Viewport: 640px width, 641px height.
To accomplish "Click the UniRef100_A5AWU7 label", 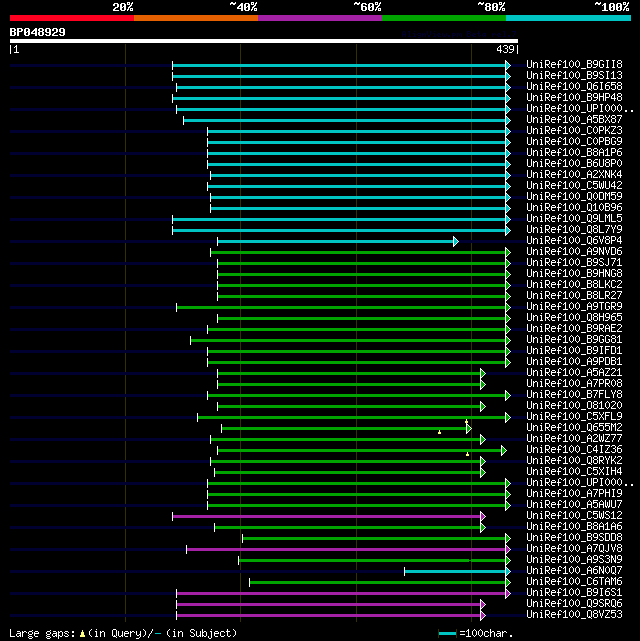I will pyautogui.click(x=574, y=504).
